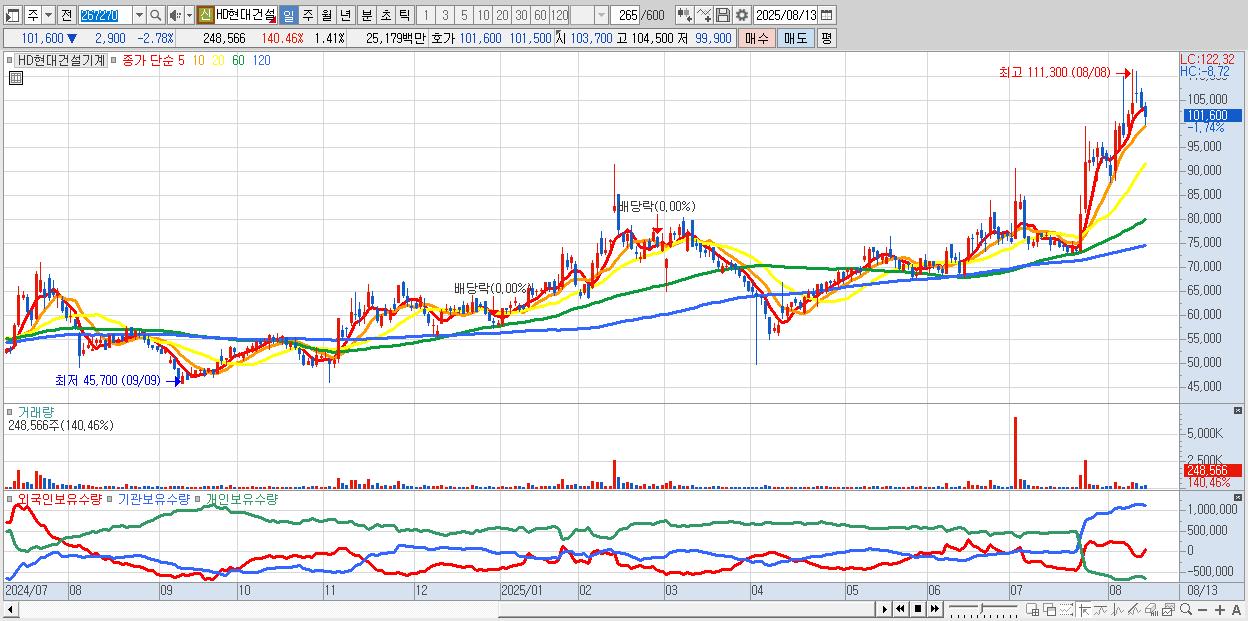Select the 분 minute chart period
This screenshot has width=1248, height=621.
[366, 15]
